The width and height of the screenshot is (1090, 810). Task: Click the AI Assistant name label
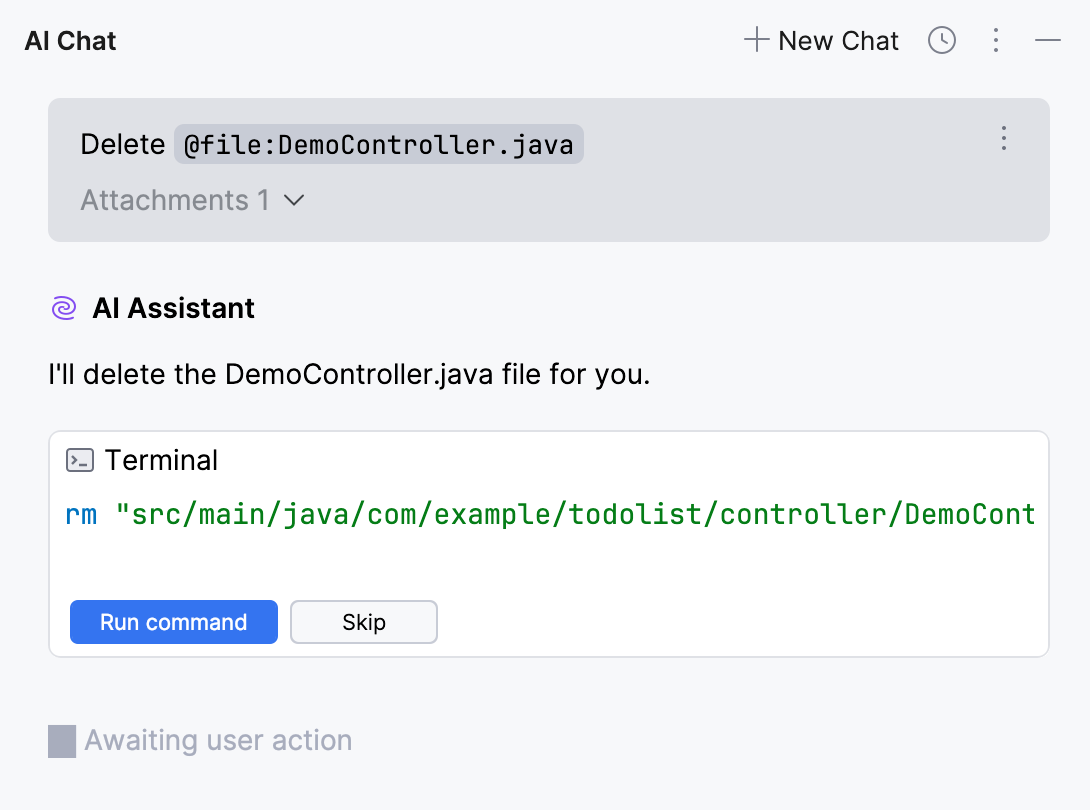coord(173,308)
